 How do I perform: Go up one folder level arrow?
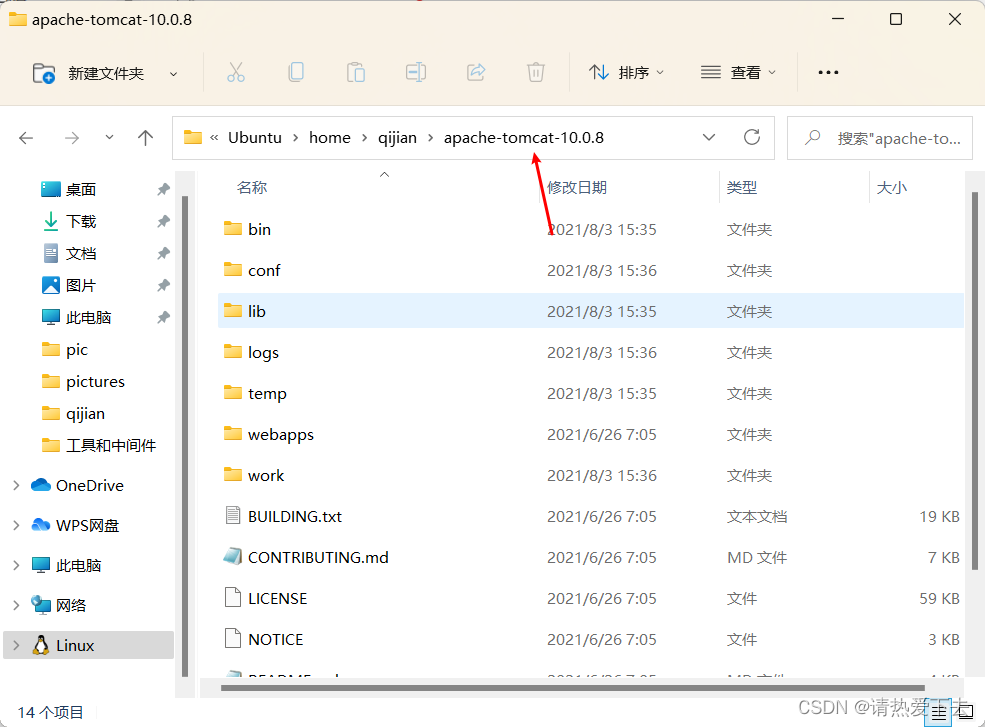[x=145, y=138]
